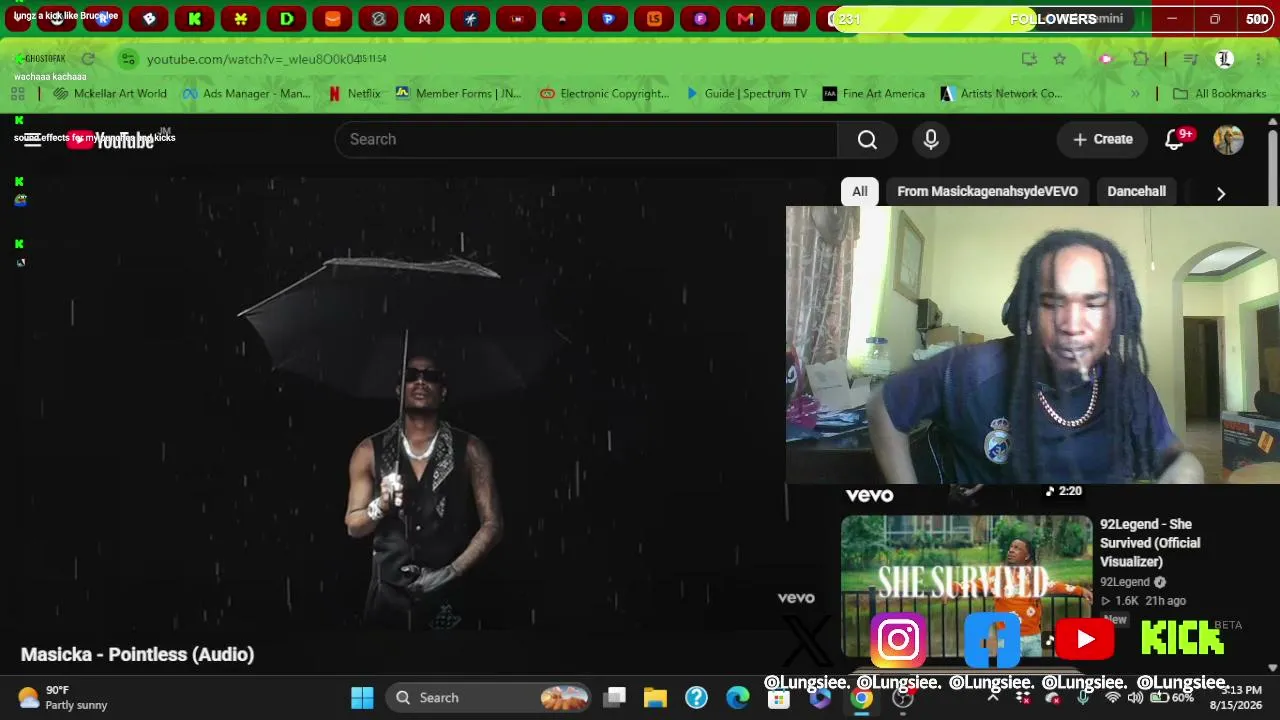Open the volume speaker tray icon
The width and height of the screenshot is (1280, 720).
[x=1135, y=698]
